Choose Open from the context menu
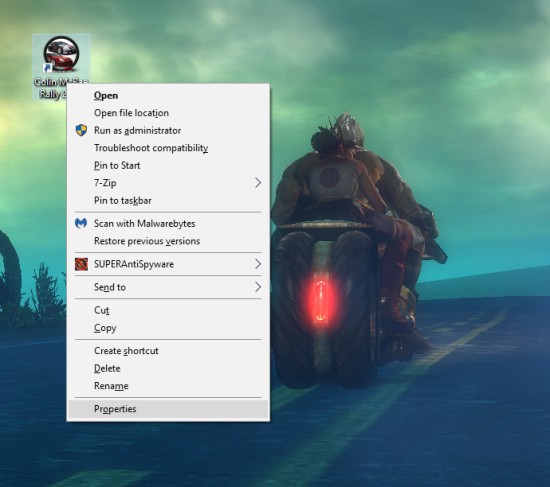The height and width of the screenshot is (487, 550). 168,95
